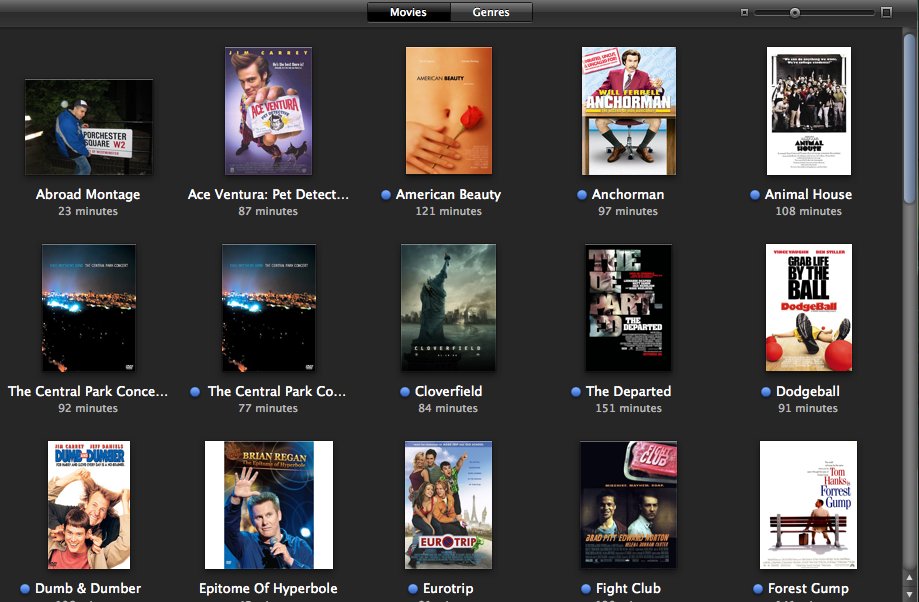This screenshot has height=602, width=919.
Task: Click the unwatched blue dot beside Dumb & Dumber
Action: (25, 589)
